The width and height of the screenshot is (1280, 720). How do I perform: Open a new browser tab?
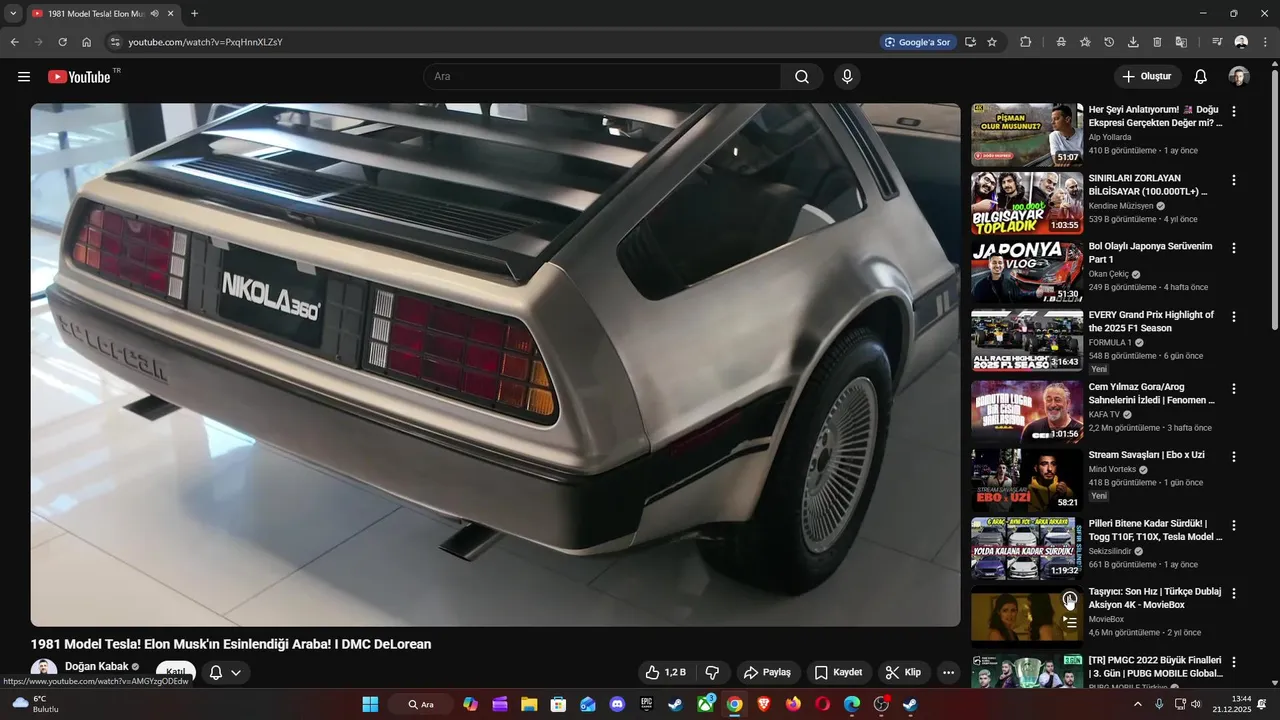[194, 14]
